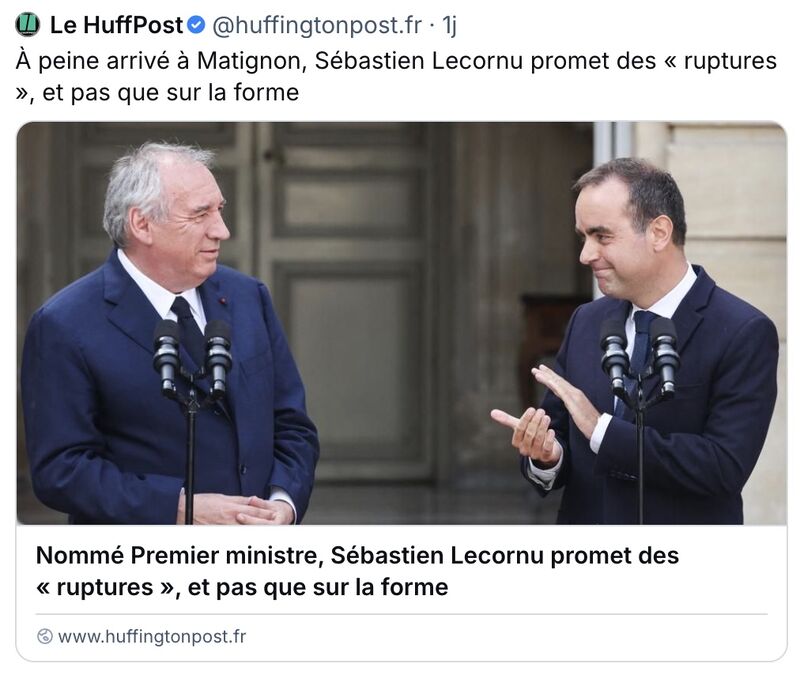This screenshot has width=800, height=675.
Task: Click 'Sébastien Lecornu' in the card headline
Action: click(x=437, y=555)
